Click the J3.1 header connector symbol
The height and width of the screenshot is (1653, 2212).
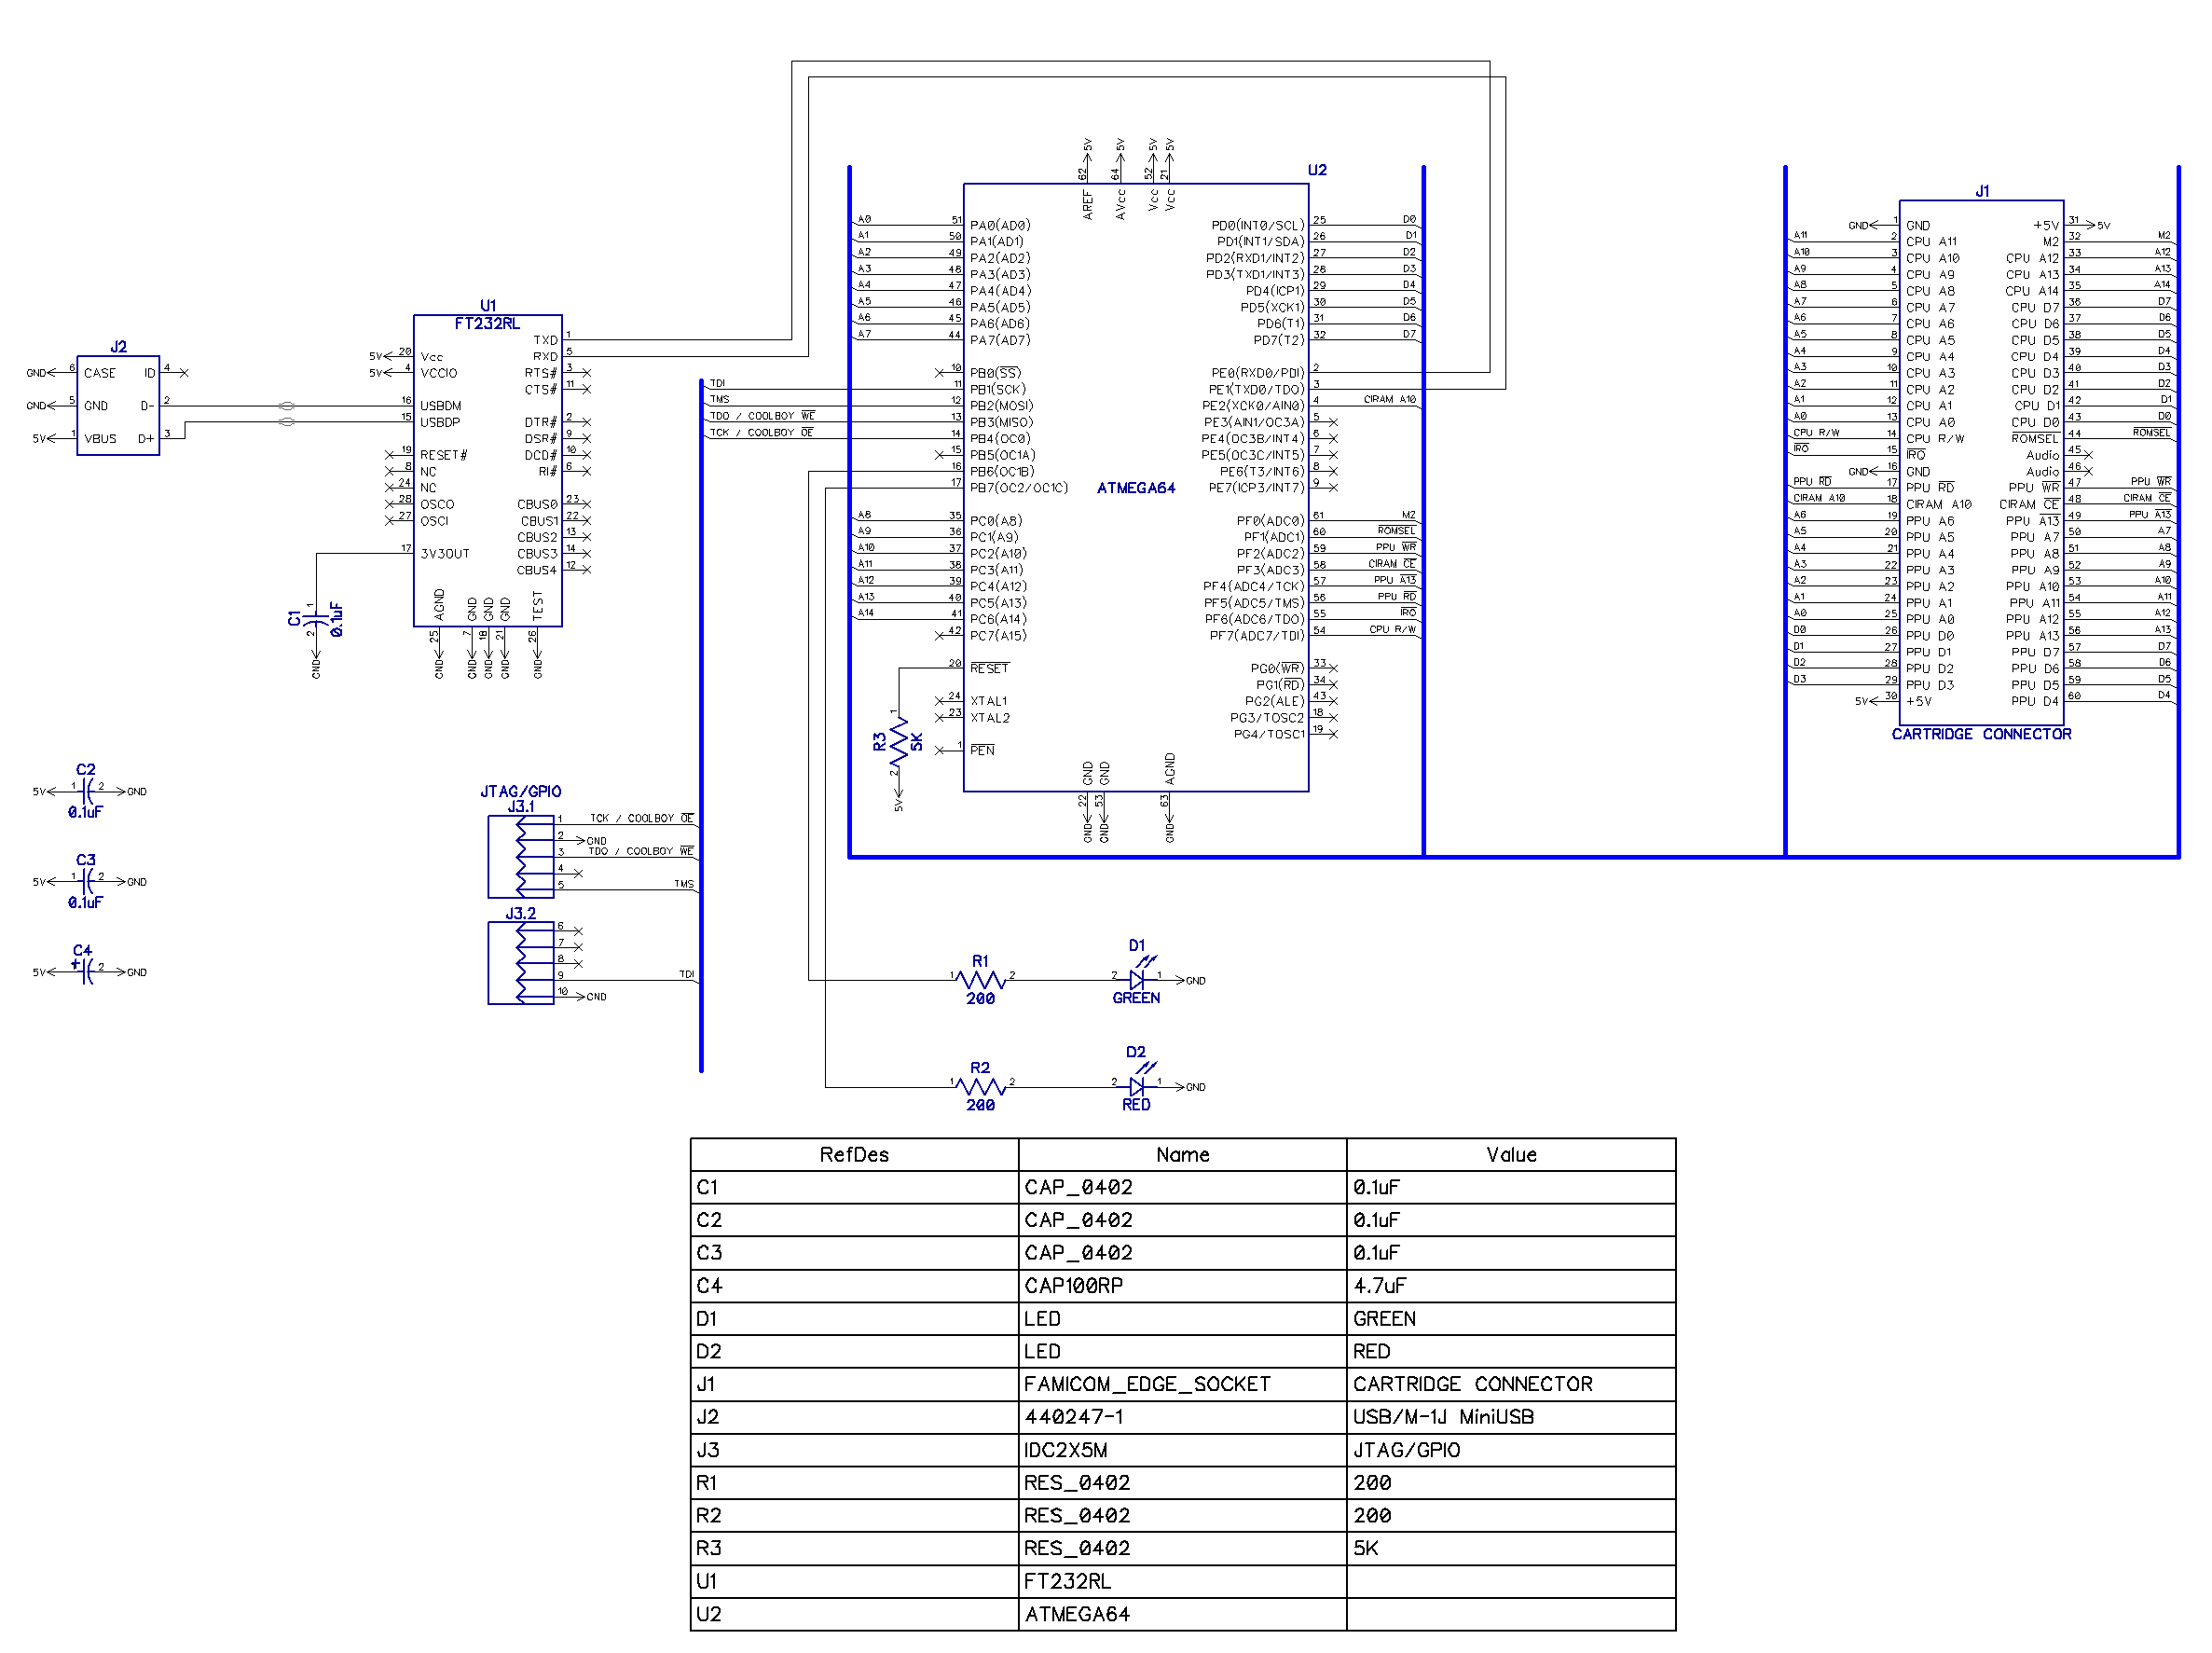pyautogui.click(x=521, y=857)
